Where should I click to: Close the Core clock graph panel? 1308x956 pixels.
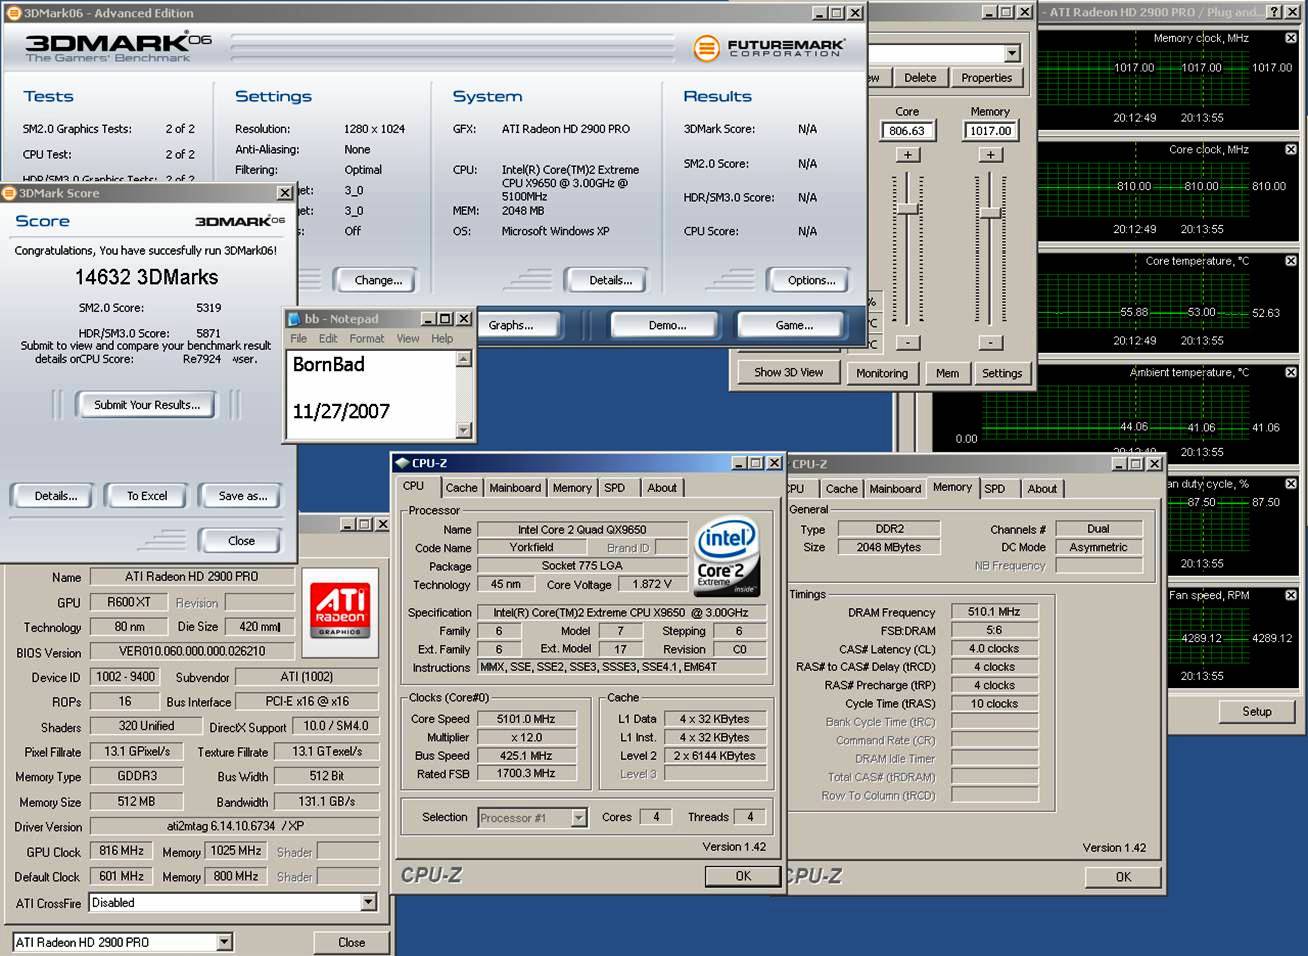(x=1290, y=149)
